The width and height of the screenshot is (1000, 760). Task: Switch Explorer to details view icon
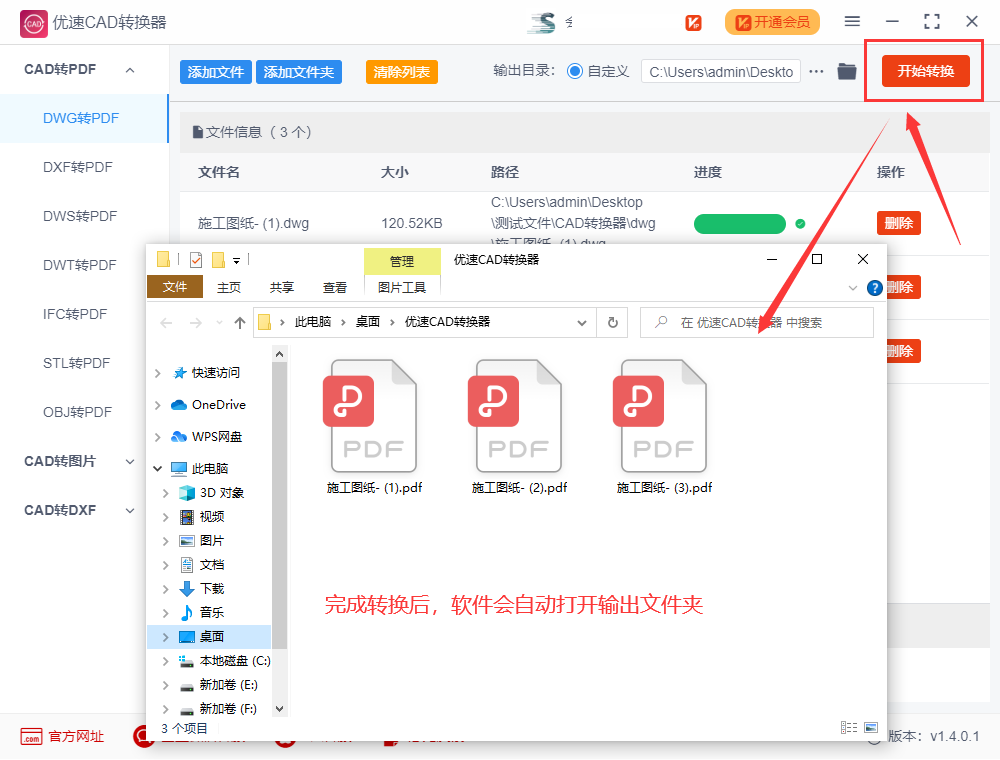click(x=849, y=727)
